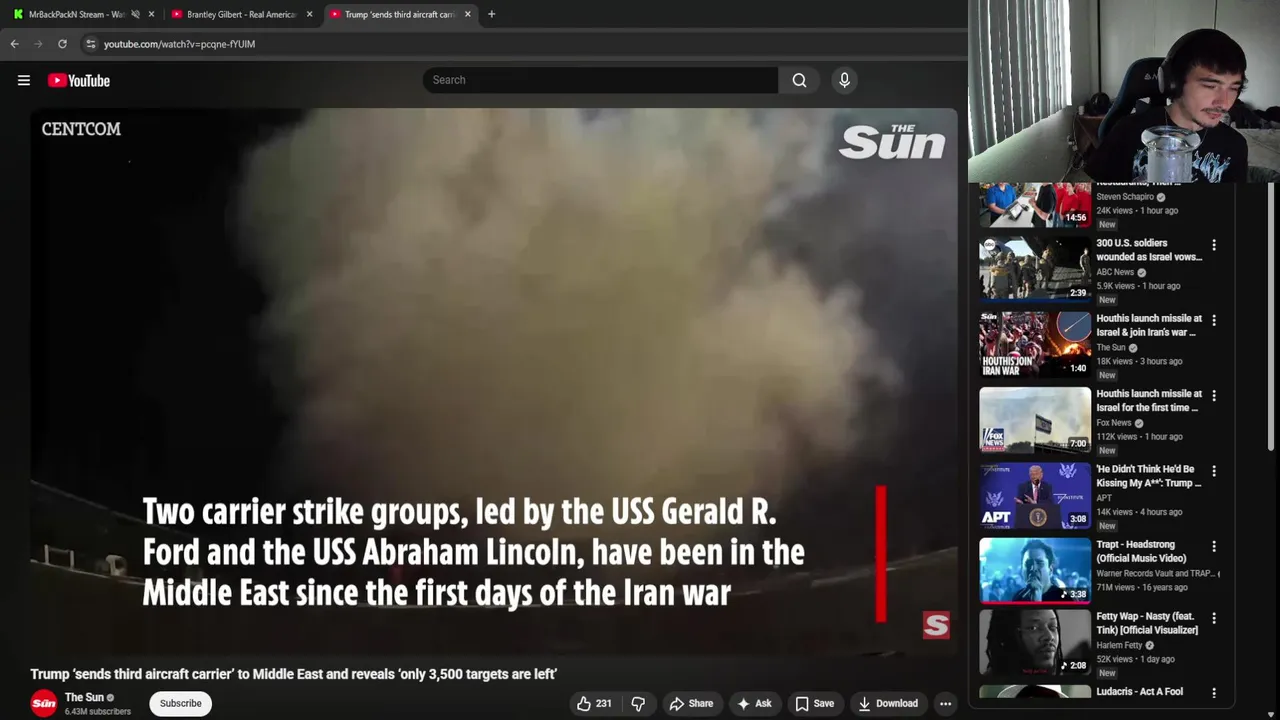Open options for Ludacris Act A Fool

(1214, 693)
